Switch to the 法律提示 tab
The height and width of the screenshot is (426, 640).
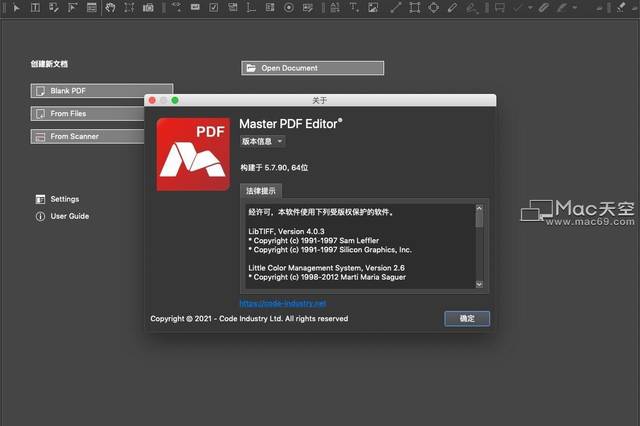click(x=261, y=191)
